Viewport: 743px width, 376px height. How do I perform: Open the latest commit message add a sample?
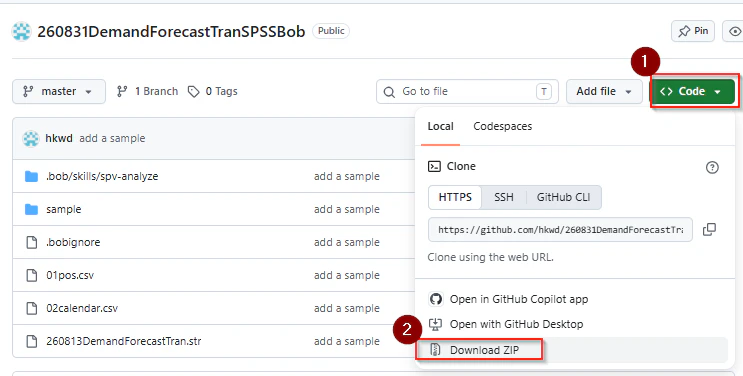[112, 138]
